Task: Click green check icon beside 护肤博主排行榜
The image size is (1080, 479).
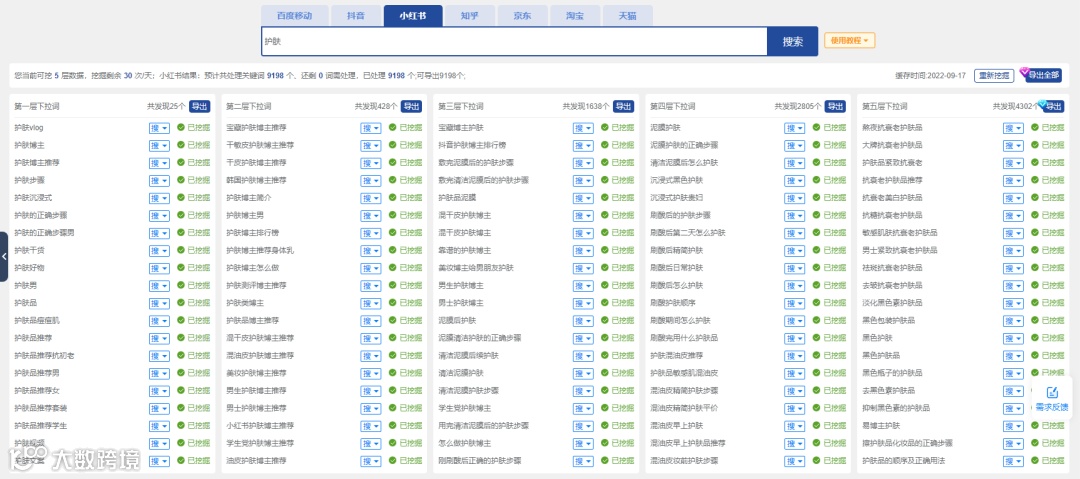Action: pos(393,233)
